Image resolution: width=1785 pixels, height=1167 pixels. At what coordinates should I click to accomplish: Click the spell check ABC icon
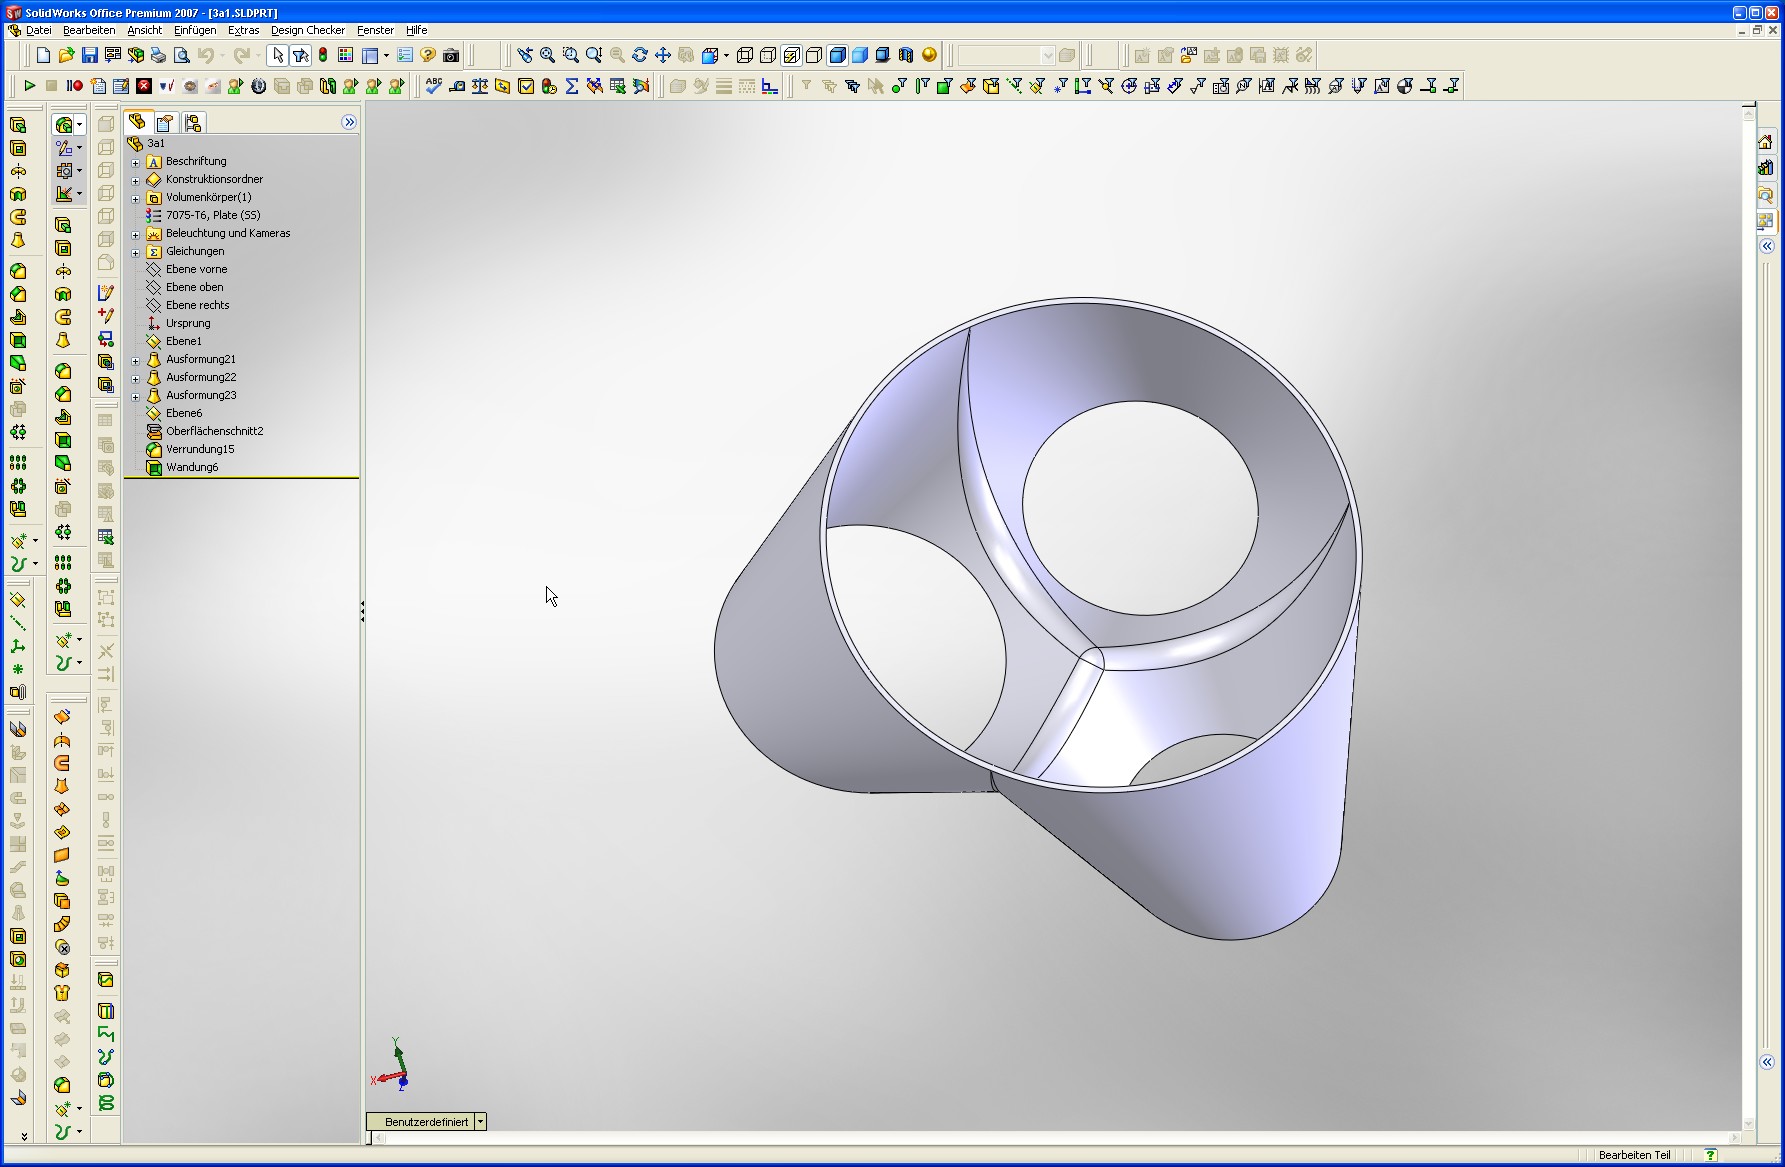pos(433,86)
